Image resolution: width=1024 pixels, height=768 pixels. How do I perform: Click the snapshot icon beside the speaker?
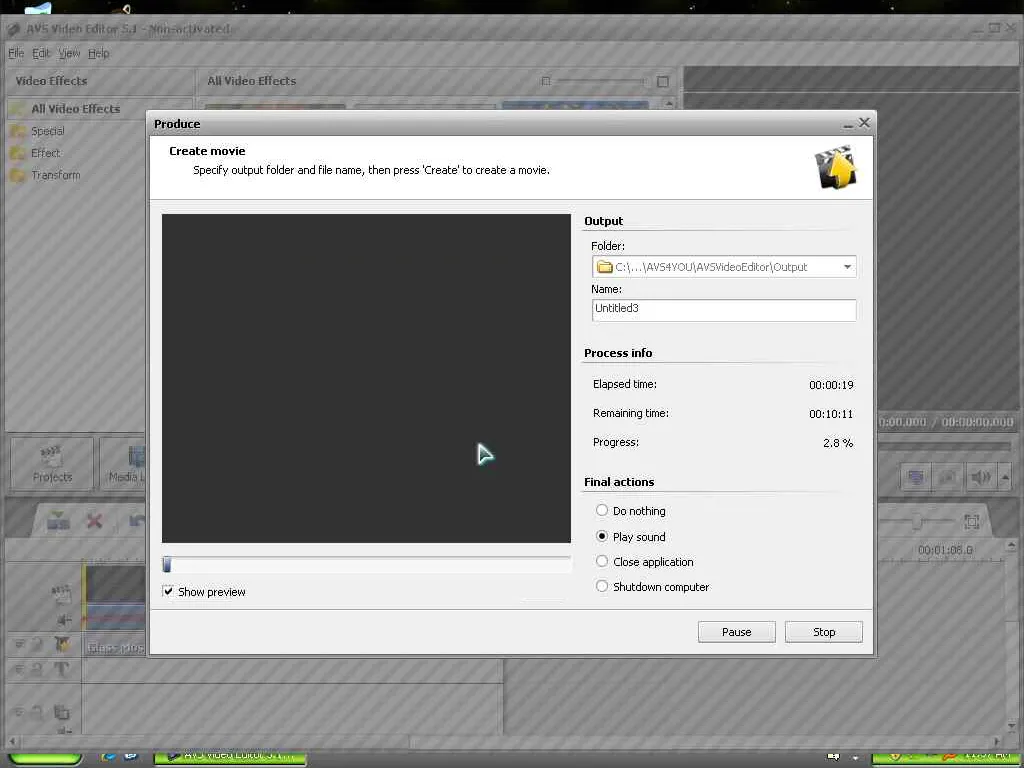click(x=947, y=477)
